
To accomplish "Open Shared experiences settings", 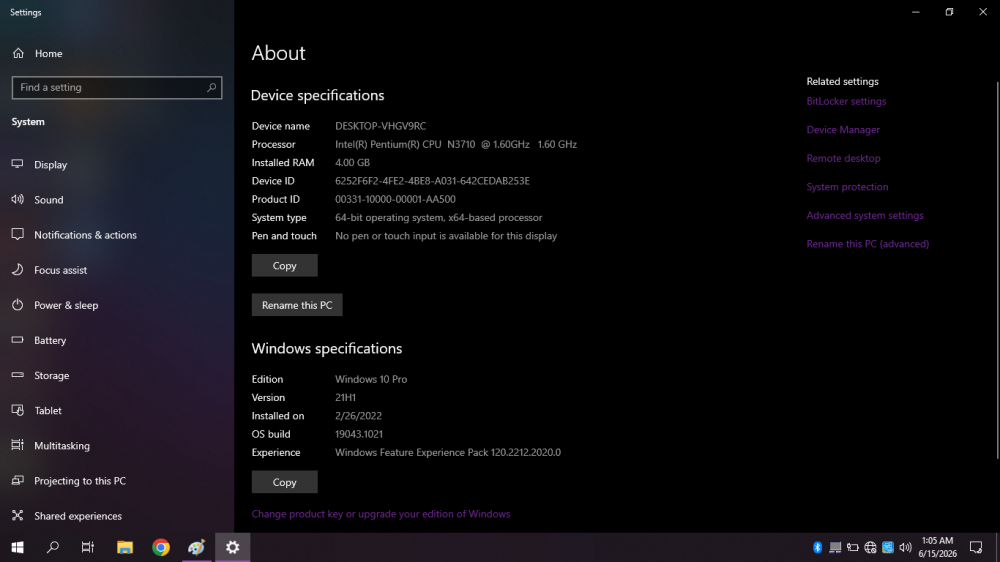I will pyautogui.click(x=117, y=515).
